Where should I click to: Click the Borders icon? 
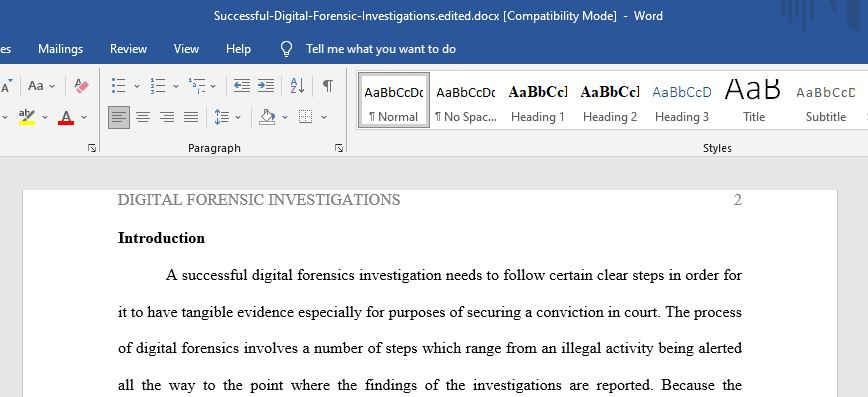coord(306,117)
